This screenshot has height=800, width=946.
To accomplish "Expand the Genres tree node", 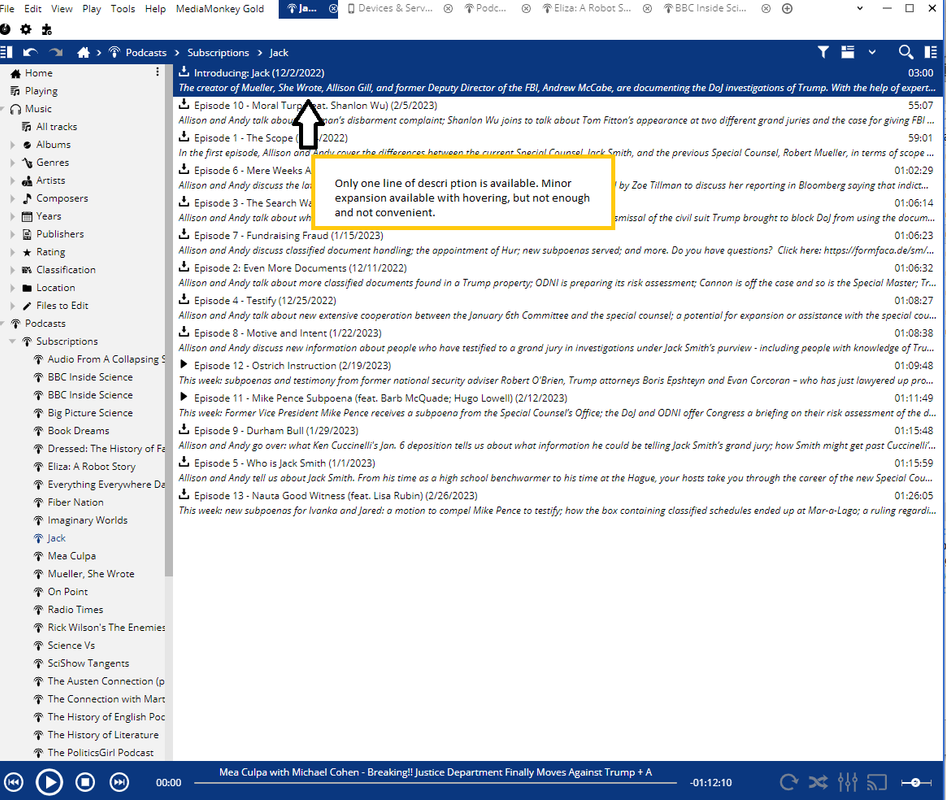I will [x=13, y=162].
